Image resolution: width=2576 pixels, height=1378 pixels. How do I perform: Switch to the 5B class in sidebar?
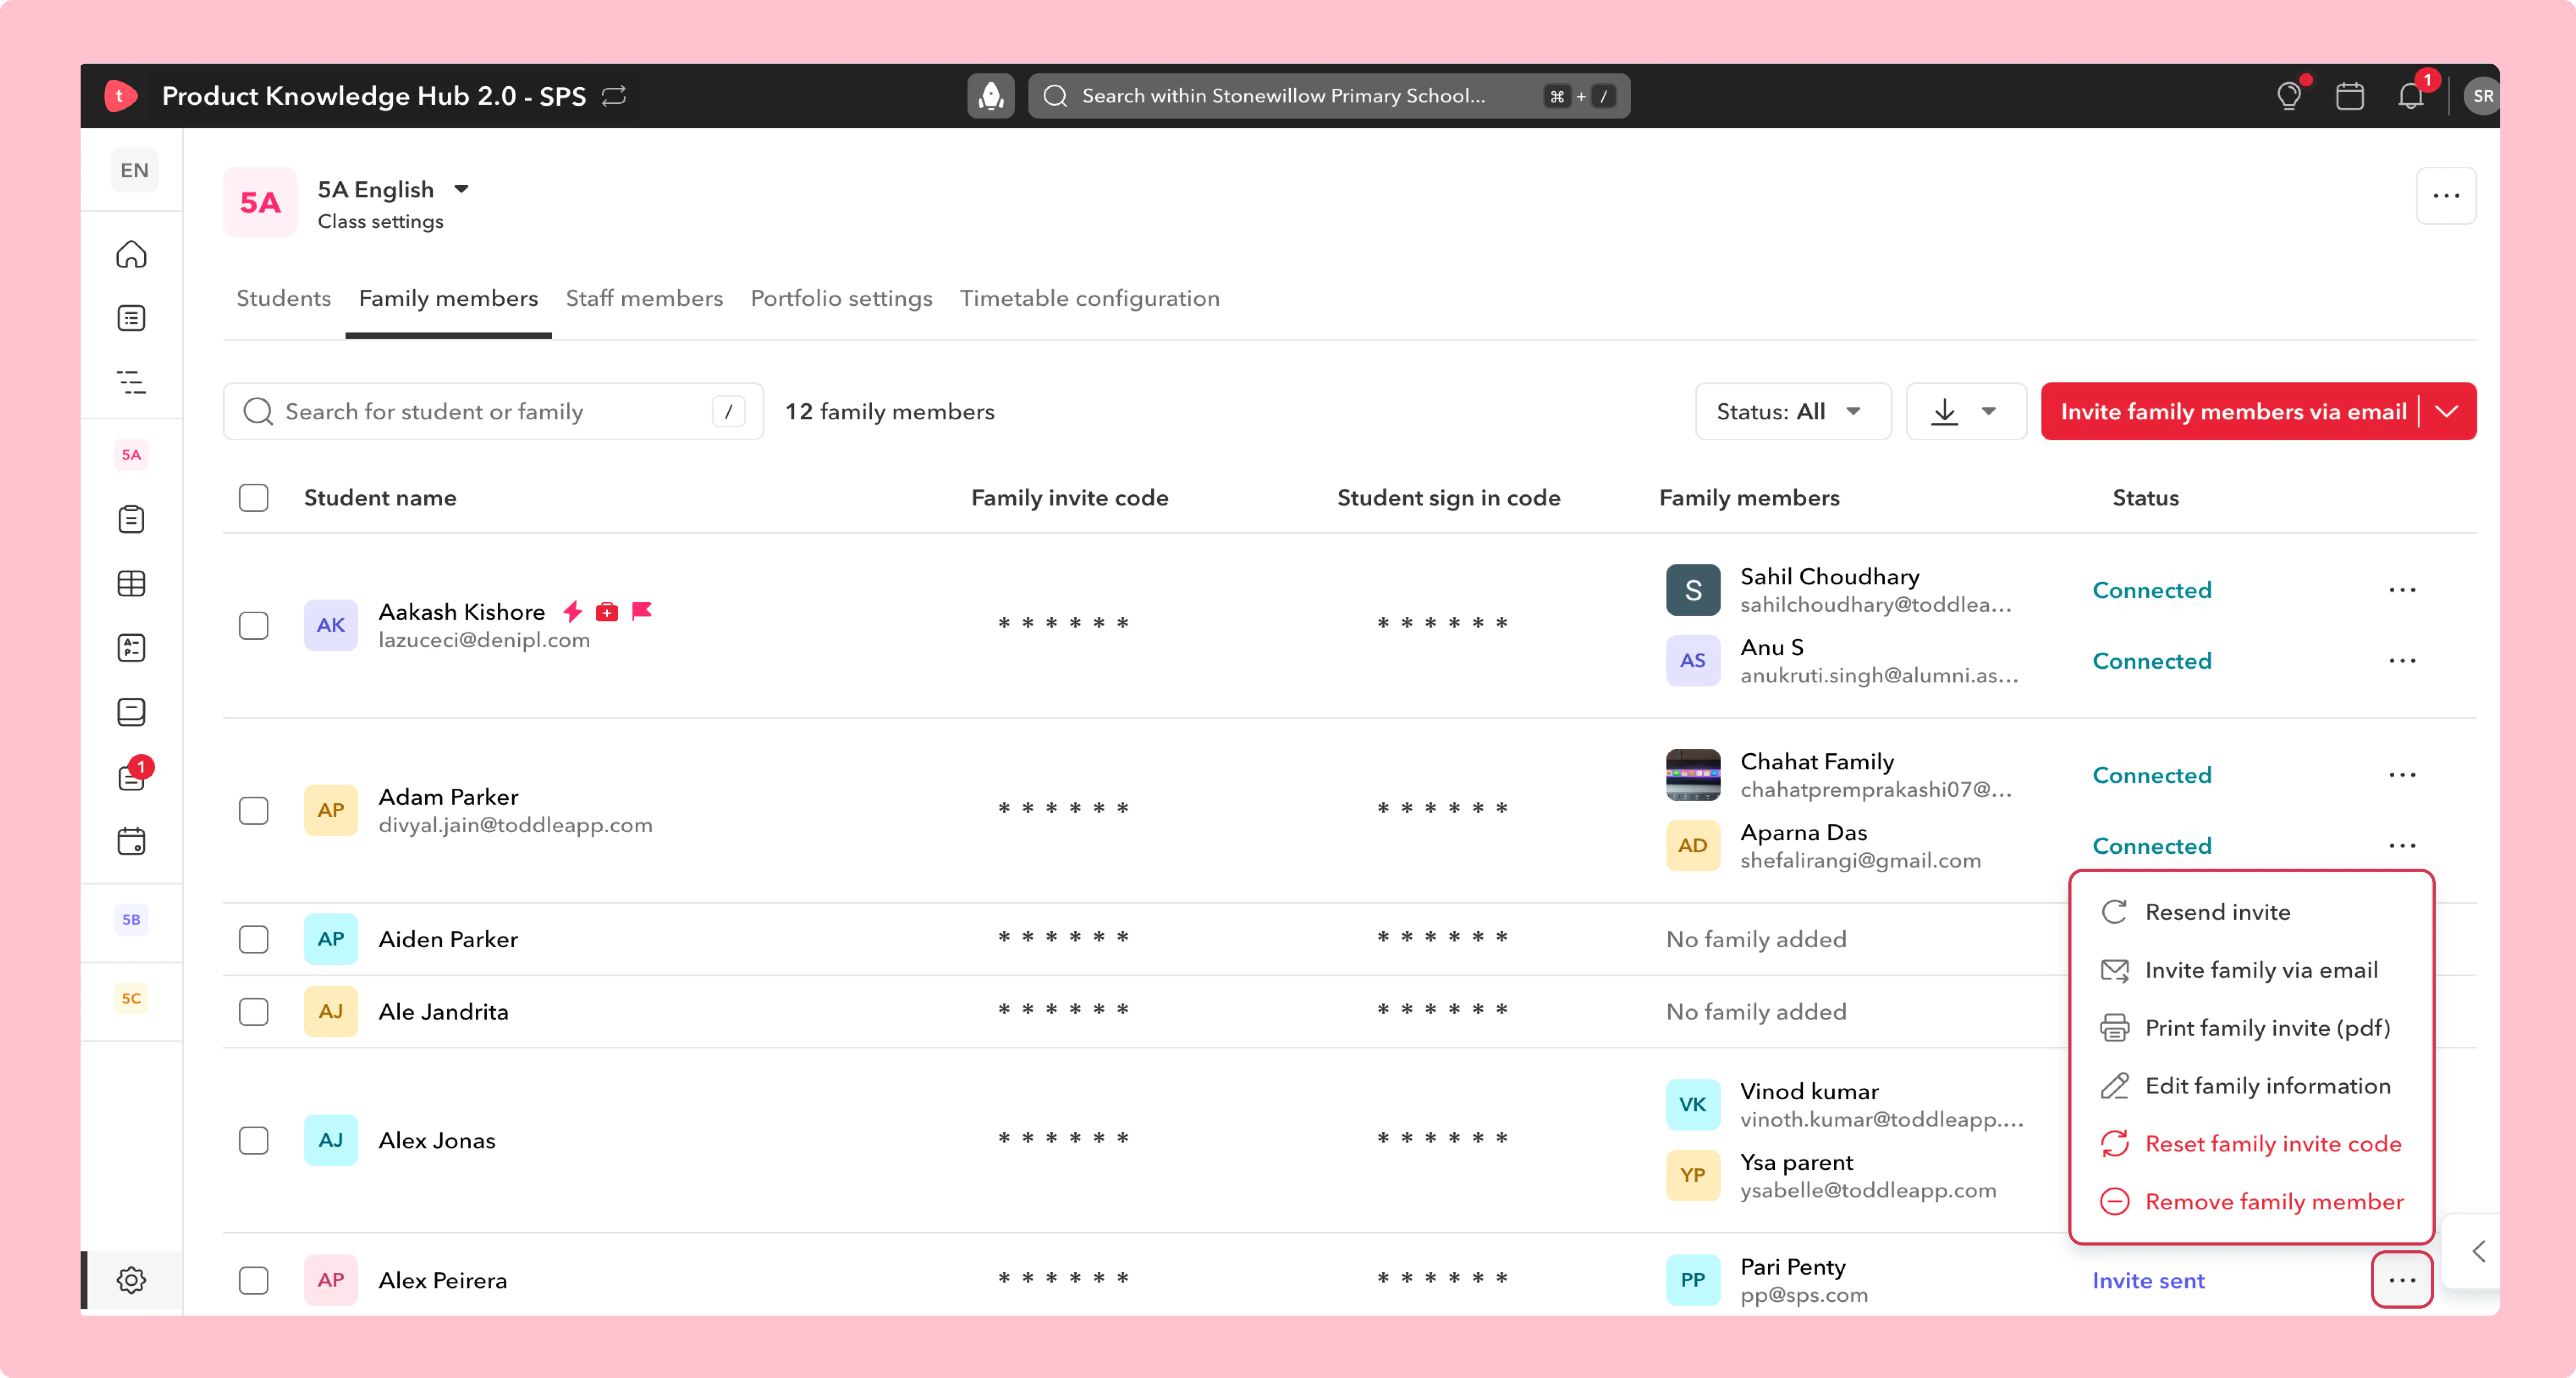pos(131,920)
